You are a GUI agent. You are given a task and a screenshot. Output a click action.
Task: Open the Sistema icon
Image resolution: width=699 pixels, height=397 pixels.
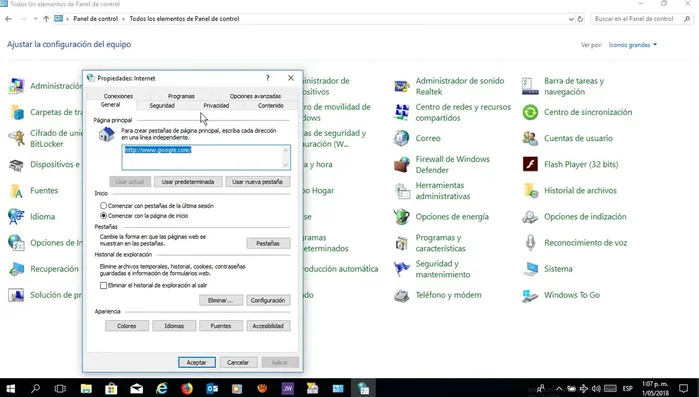click(530, 269)
